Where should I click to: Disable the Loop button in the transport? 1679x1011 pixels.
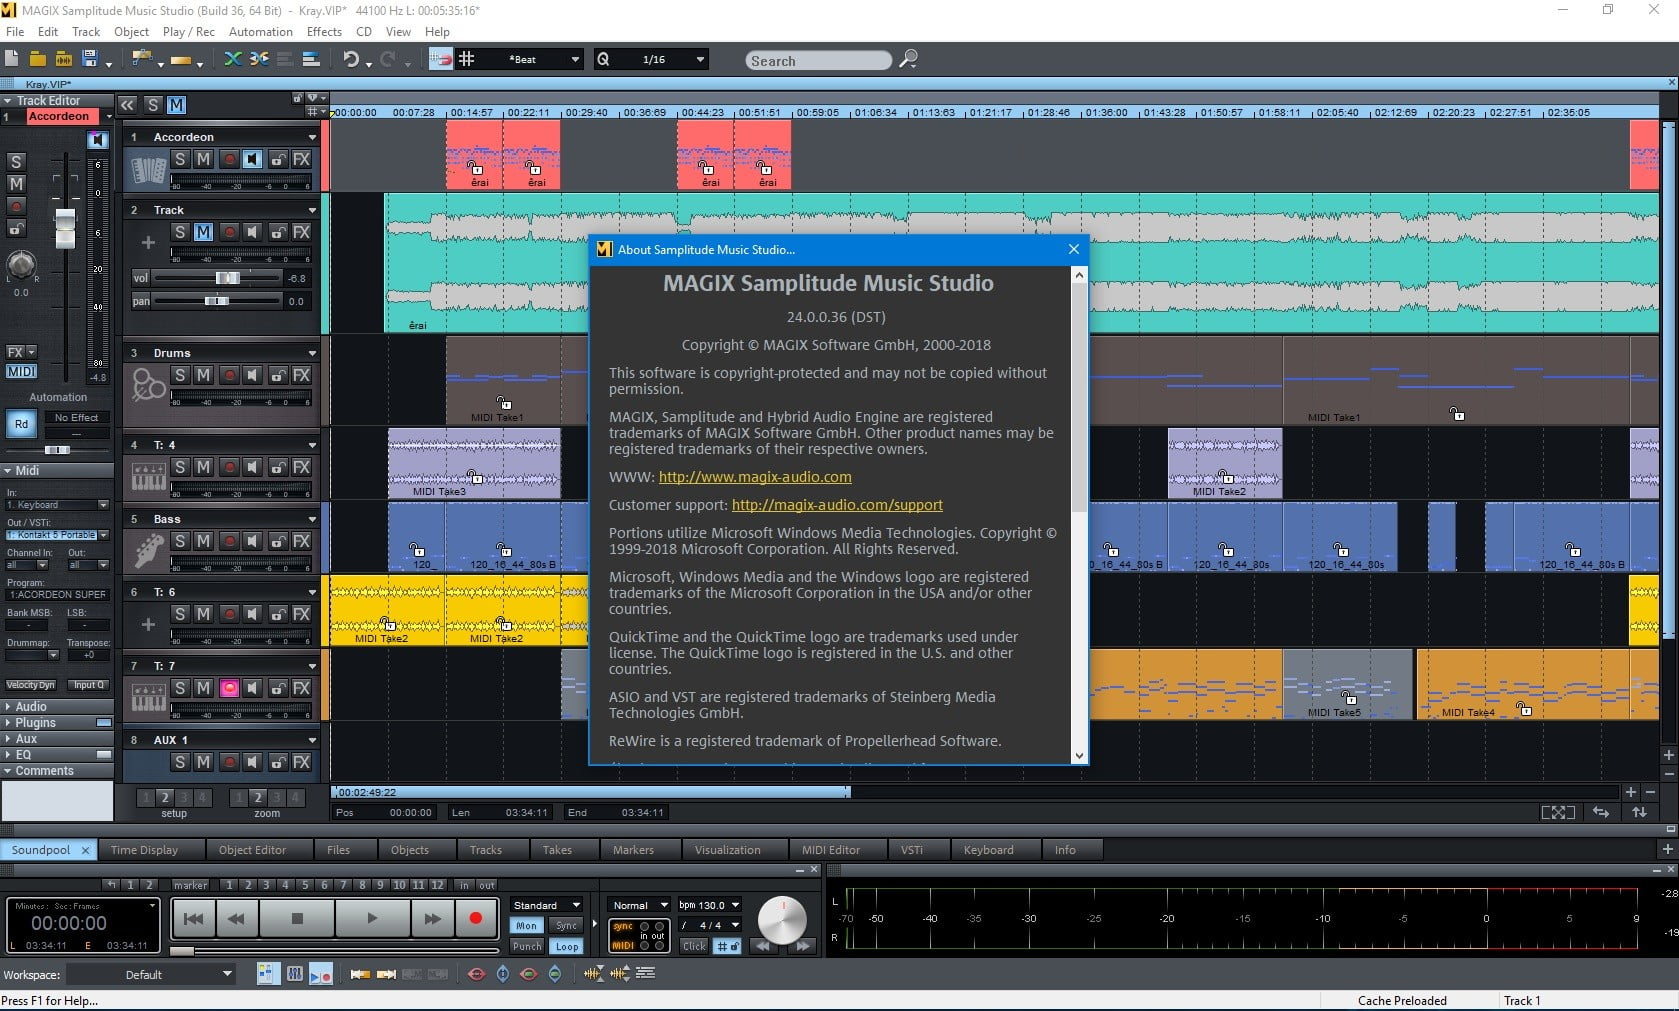point(567,946)
